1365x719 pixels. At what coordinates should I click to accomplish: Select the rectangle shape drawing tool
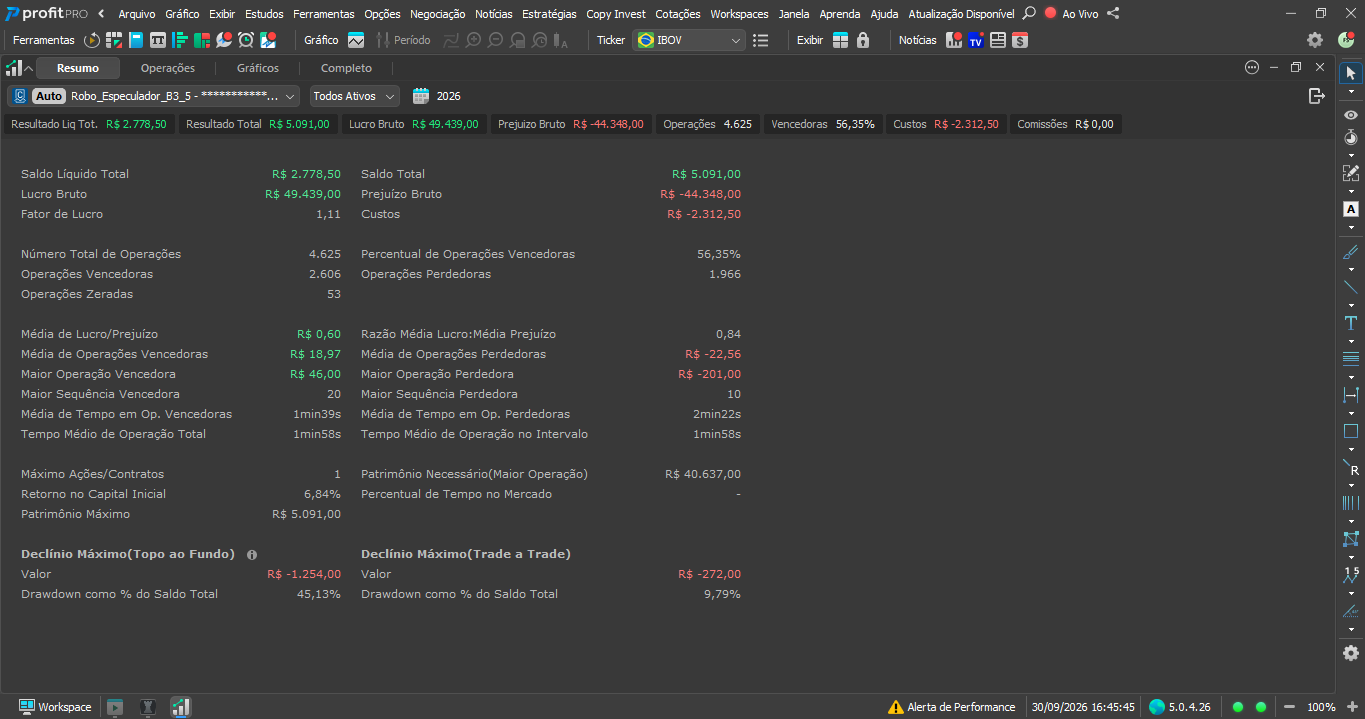(1351, 431)
